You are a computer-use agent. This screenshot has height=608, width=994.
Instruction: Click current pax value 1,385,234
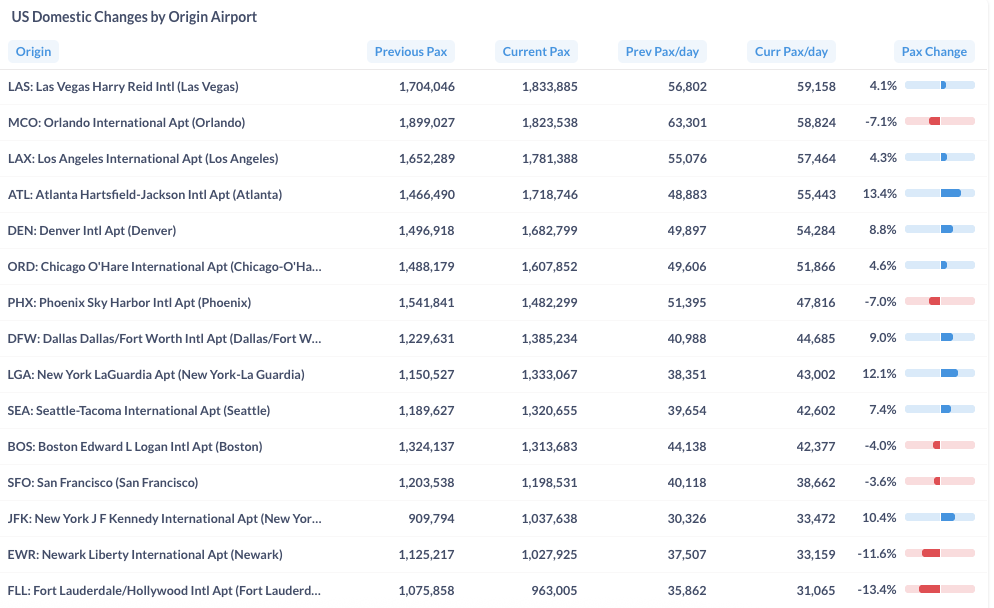550,339
